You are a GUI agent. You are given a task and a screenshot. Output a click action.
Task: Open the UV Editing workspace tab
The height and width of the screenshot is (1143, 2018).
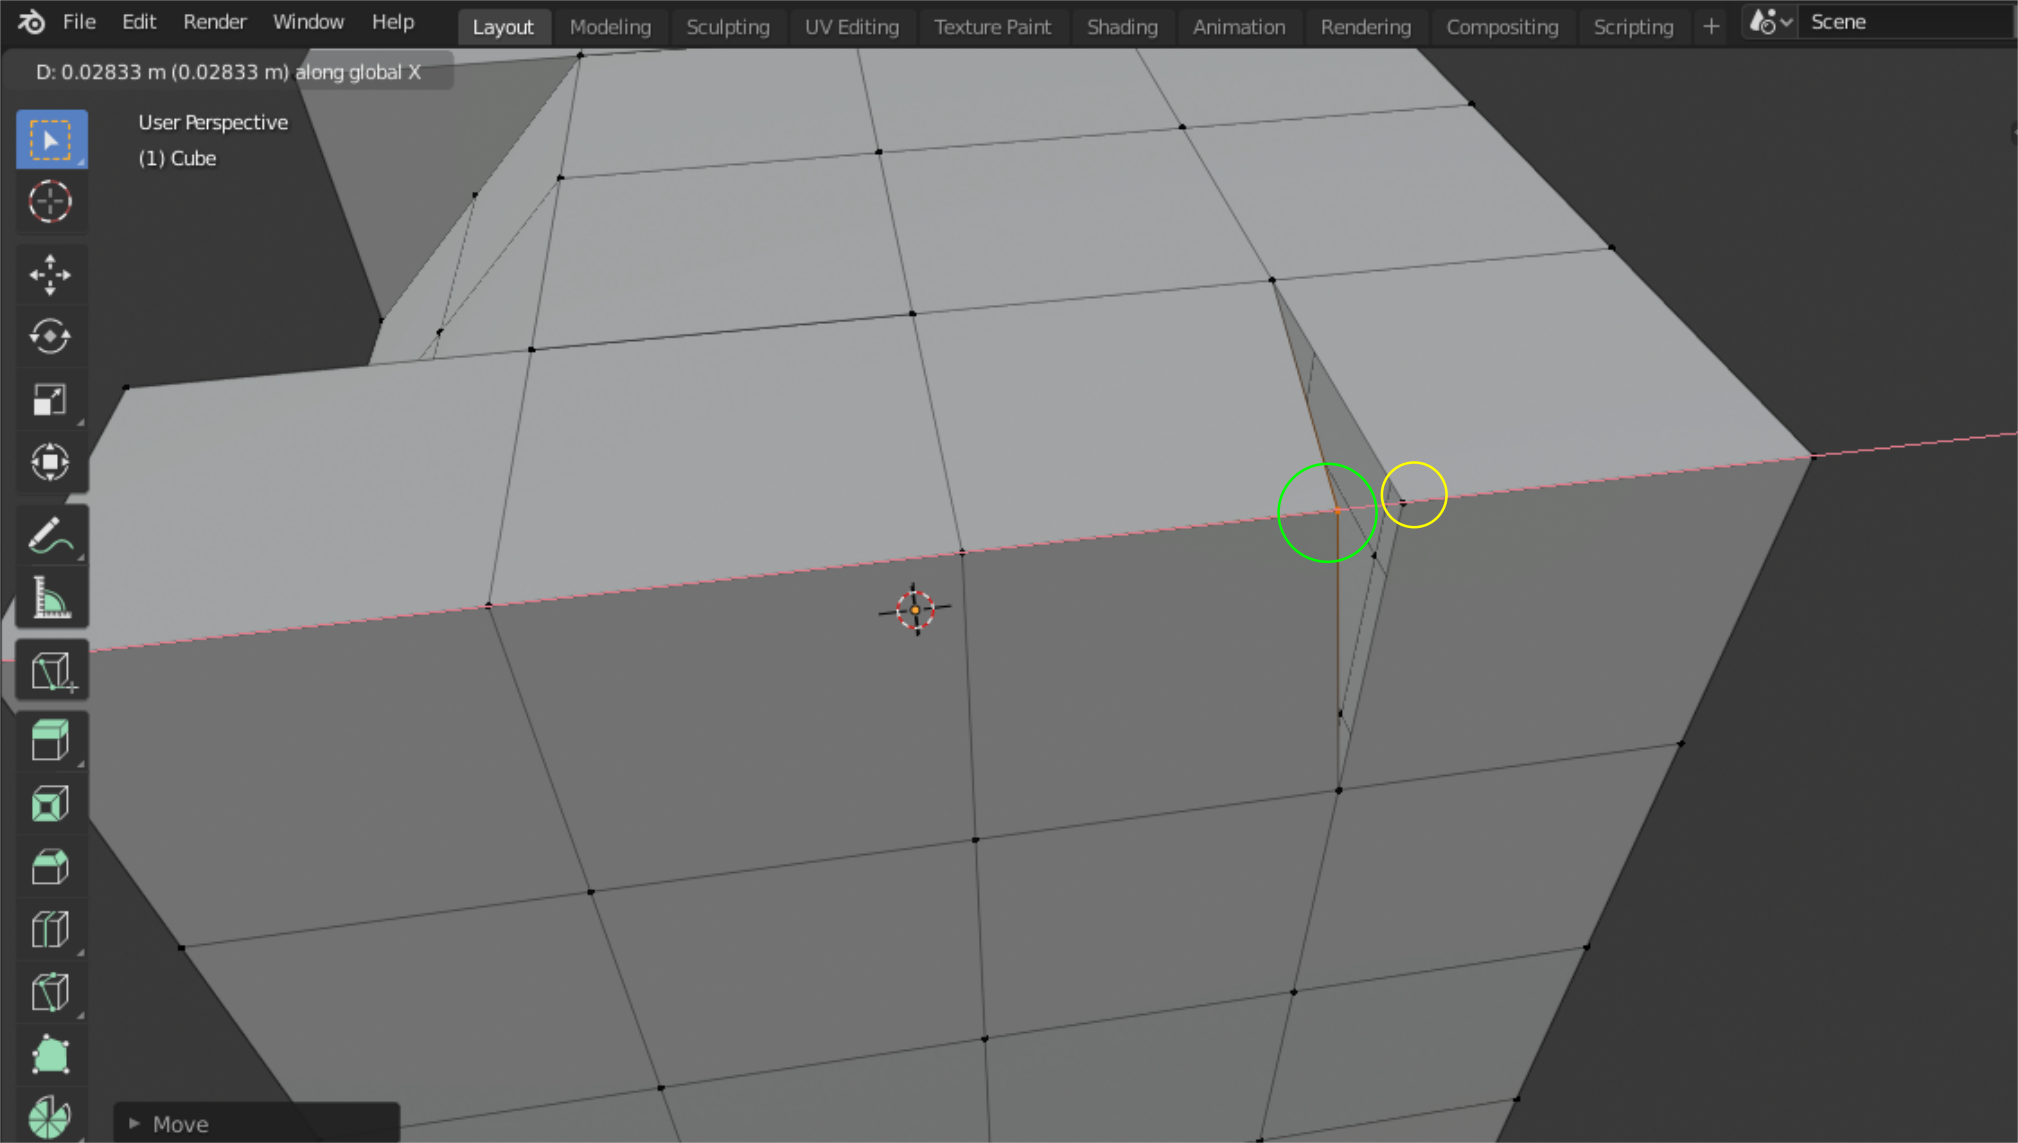pos(852,27)
